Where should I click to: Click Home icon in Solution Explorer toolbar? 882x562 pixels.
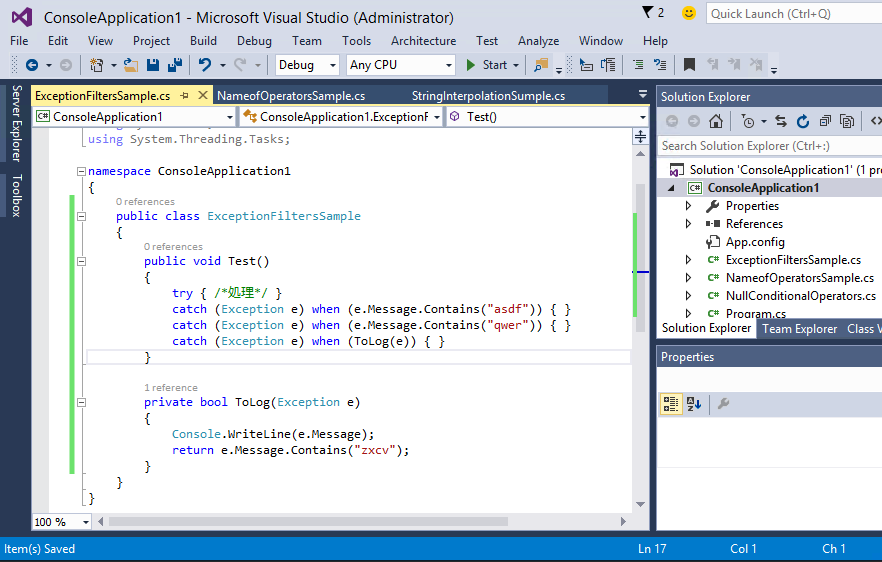716,121
